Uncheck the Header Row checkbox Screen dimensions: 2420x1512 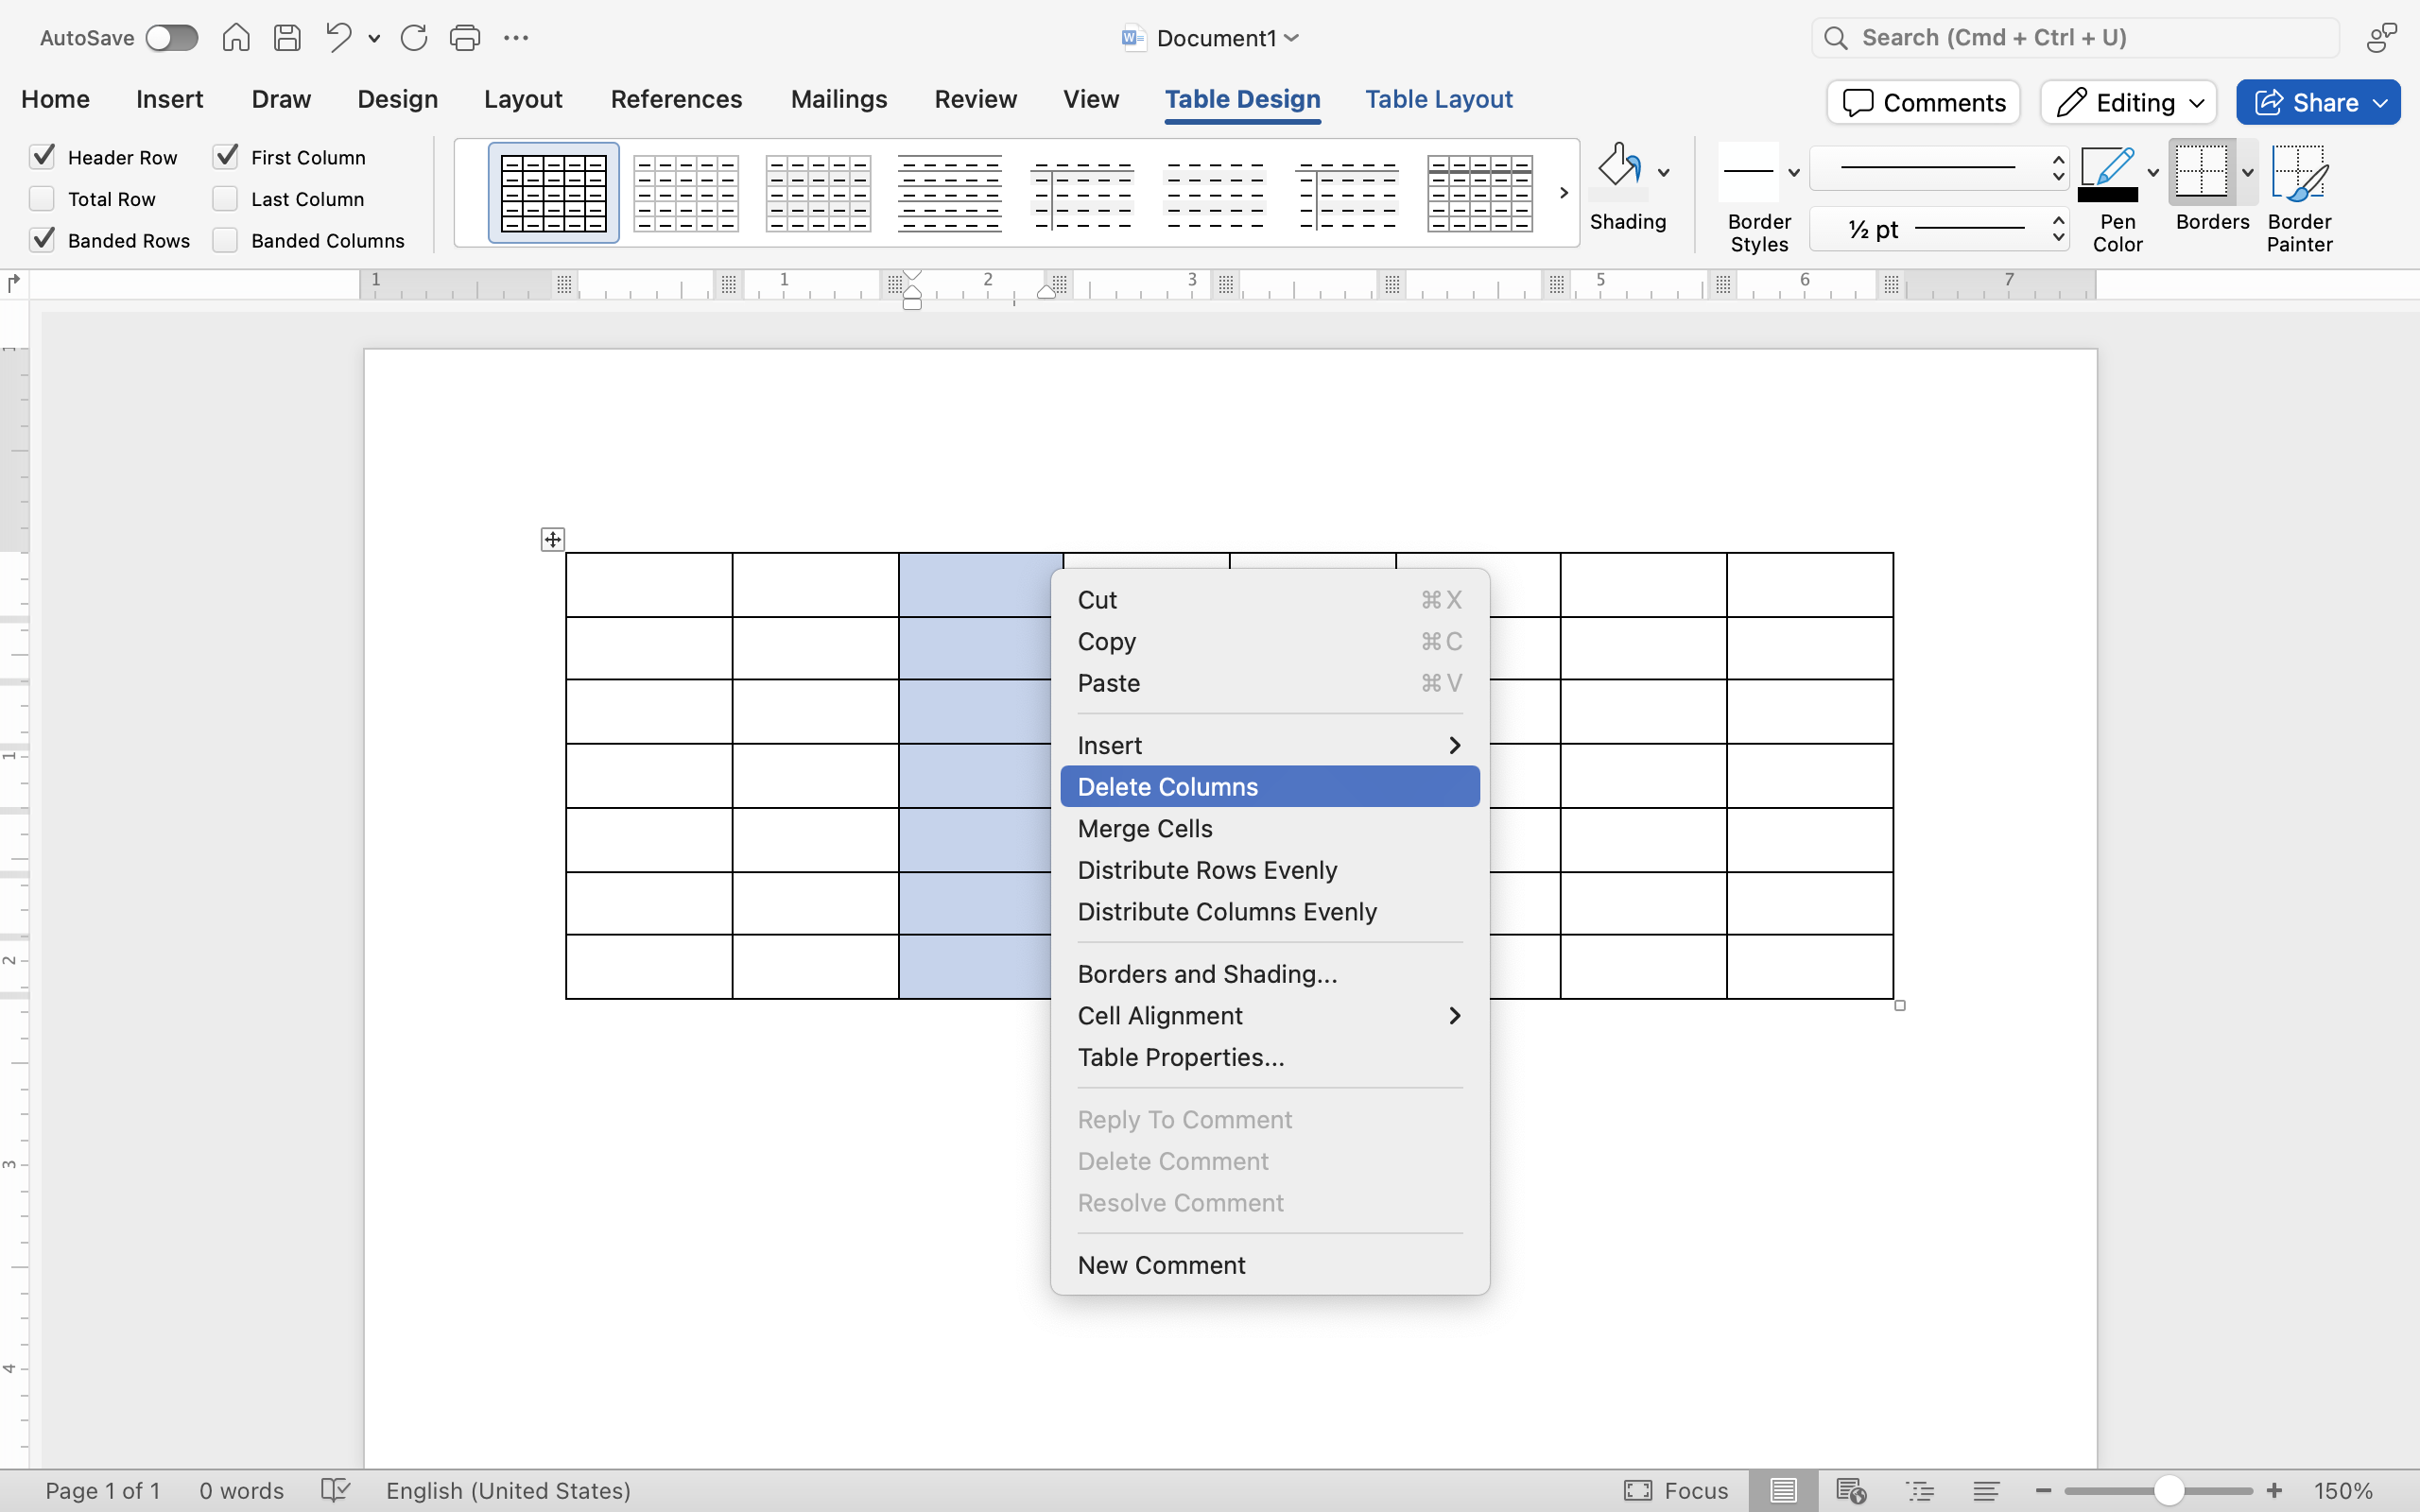(x=42, y=156)
